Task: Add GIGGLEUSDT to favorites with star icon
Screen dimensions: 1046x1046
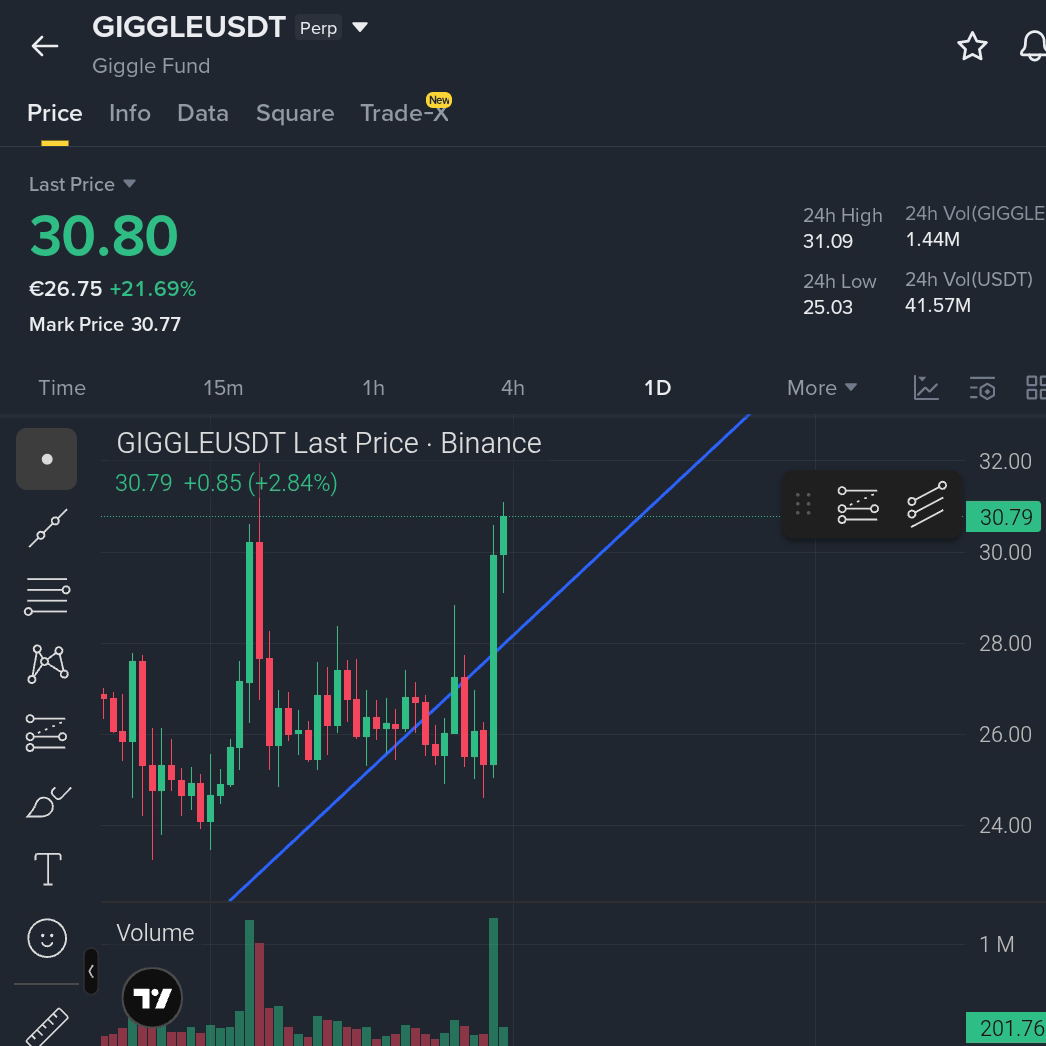Action: (x=972, y=46)
